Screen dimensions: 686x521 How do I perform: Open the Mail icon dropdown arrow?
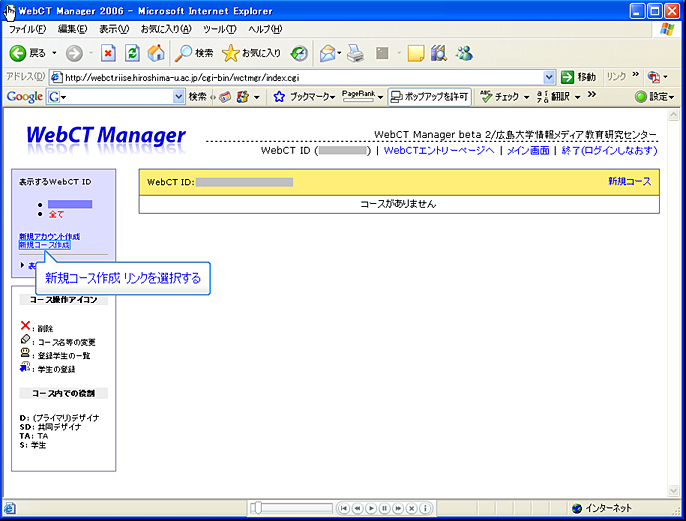340,53
